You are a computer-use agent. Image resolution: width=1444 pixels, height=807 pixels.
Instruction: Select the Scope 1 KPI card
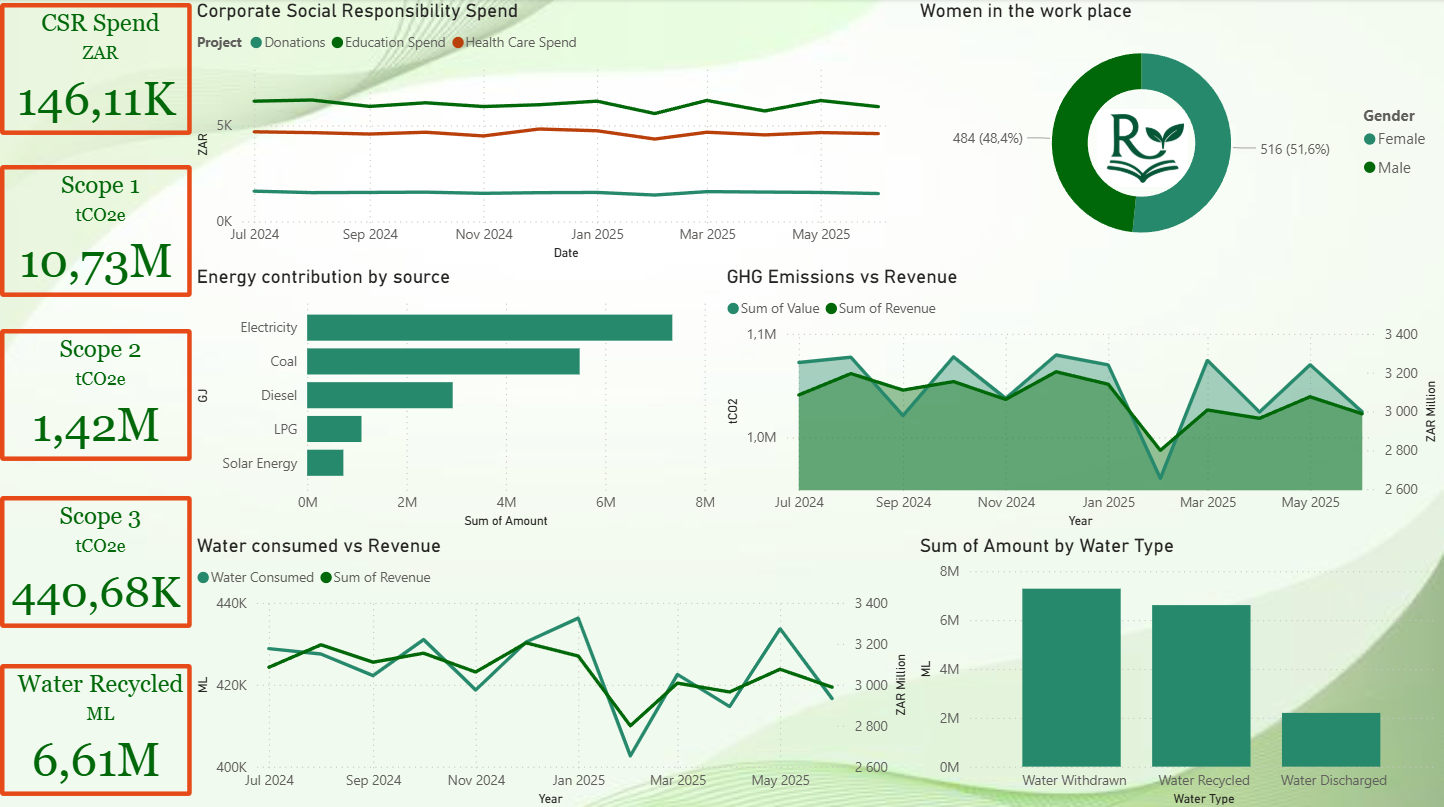(x=96, y=230)
